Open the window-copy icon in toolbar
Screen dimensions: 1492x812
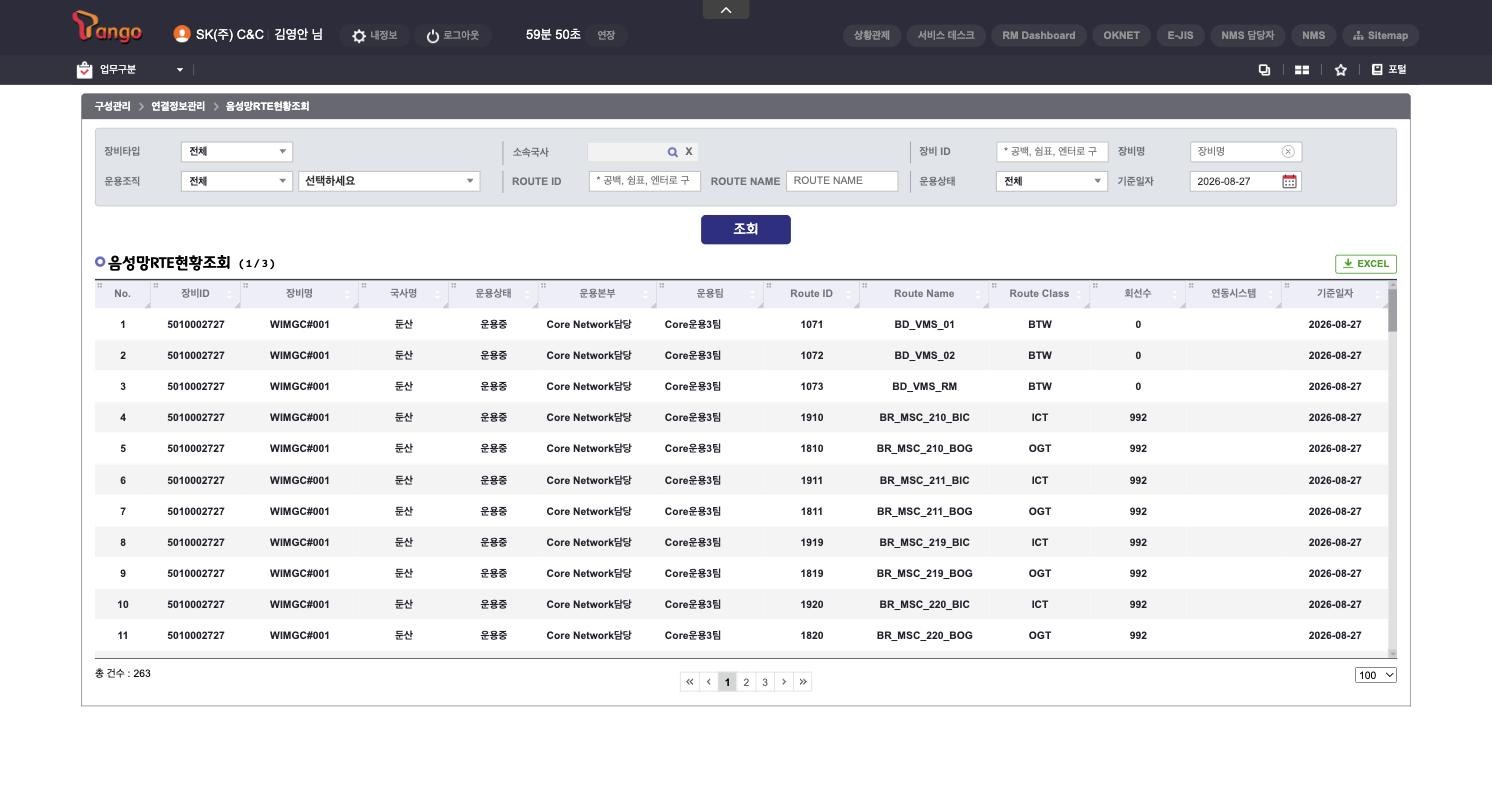tap(1264, 70)
